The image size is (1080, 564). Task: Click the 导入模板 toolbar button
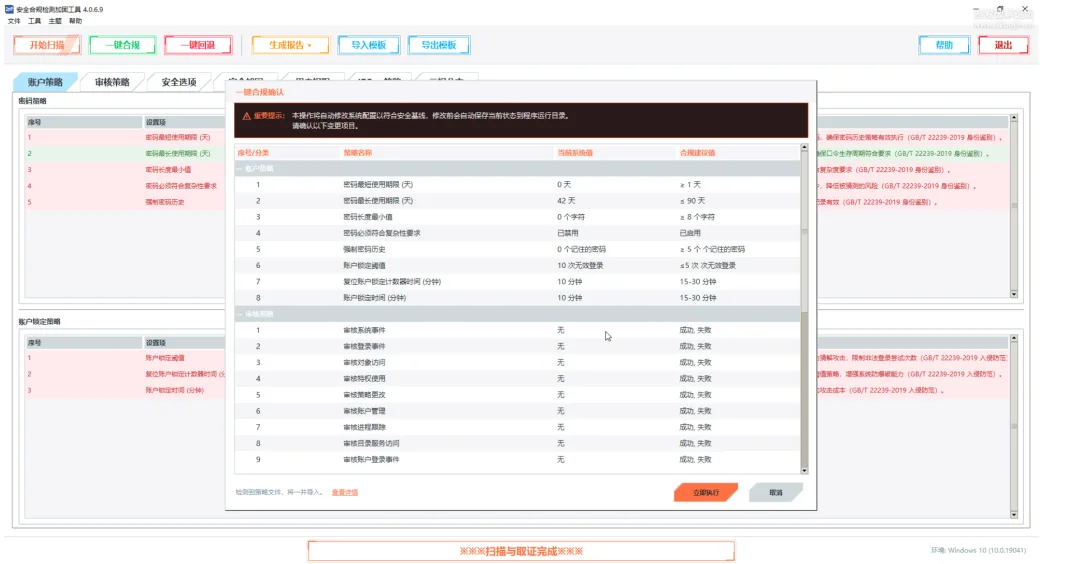pos(368,45)
